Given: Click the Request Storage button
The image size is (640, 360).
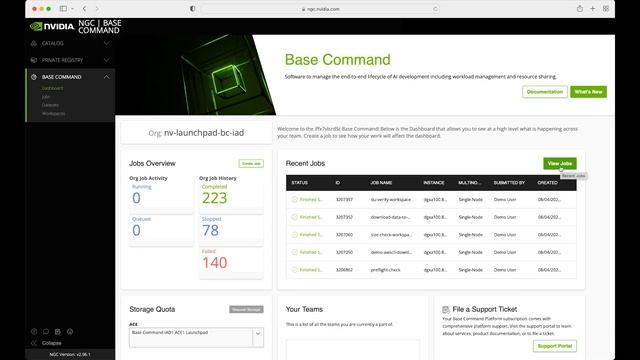Looking at the screenshot, I should [246, 309].
